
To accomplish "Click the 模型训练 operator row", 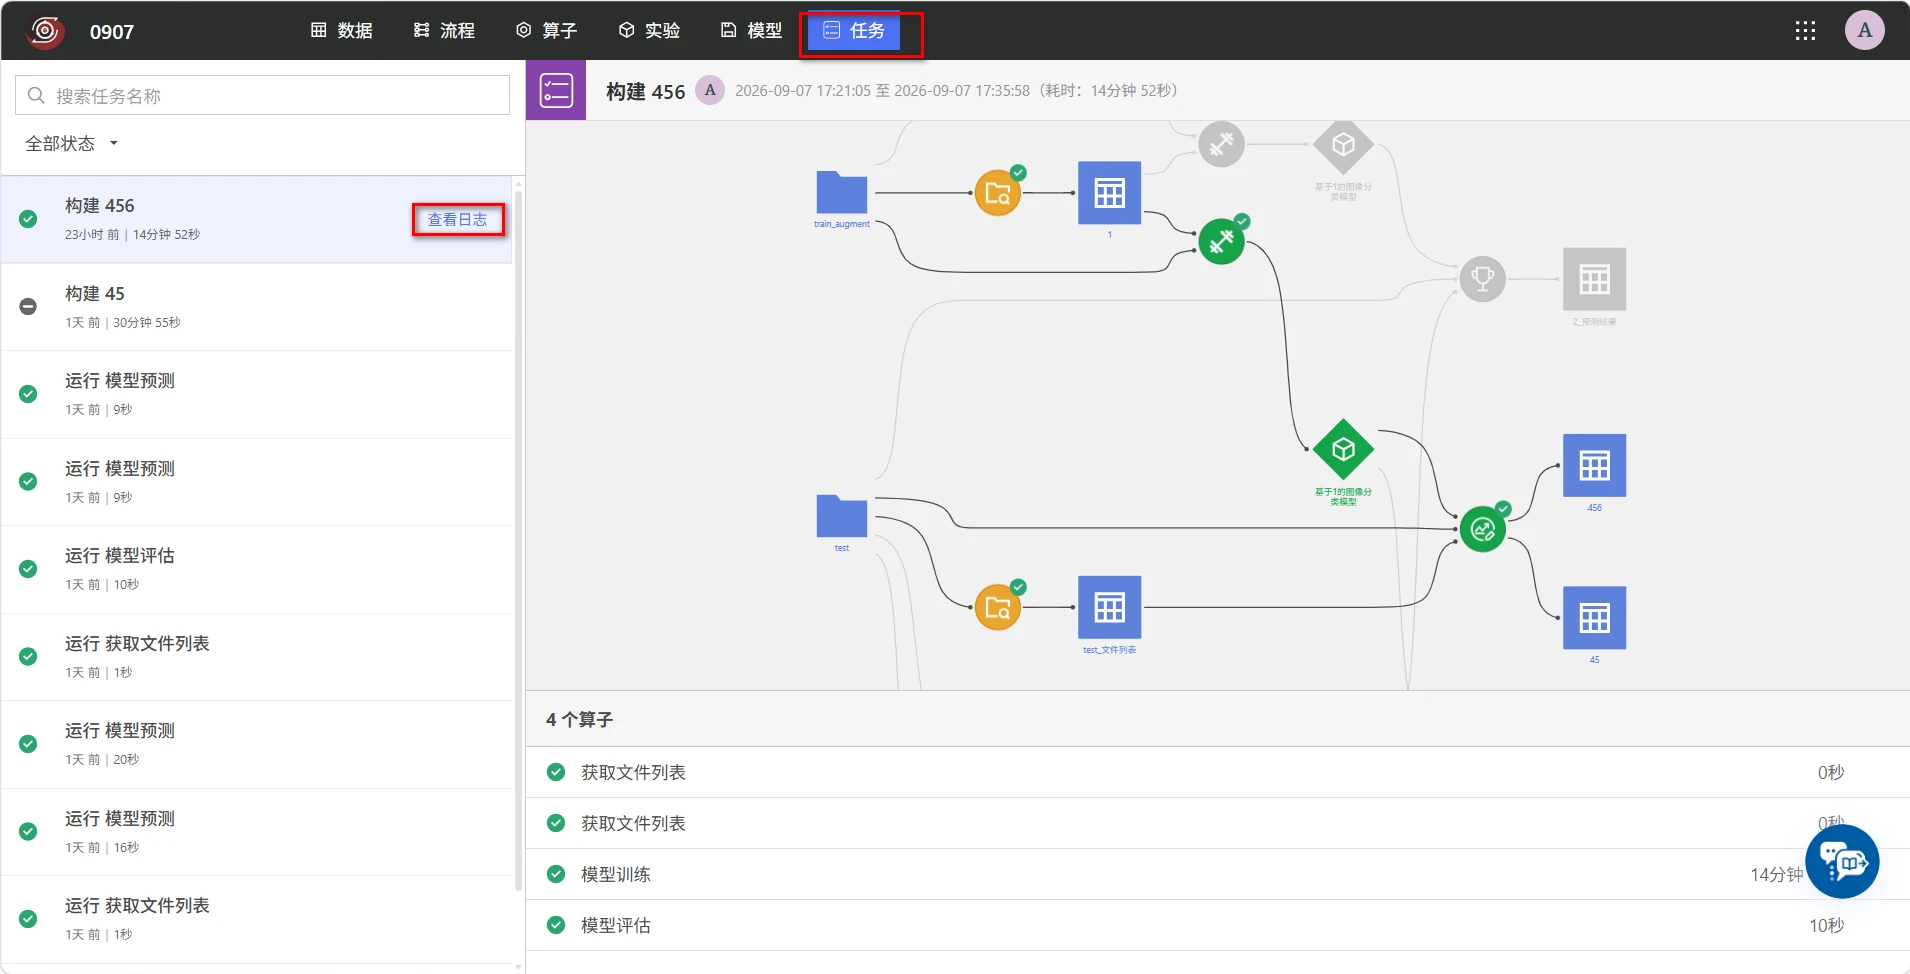I will point(1218,874).
